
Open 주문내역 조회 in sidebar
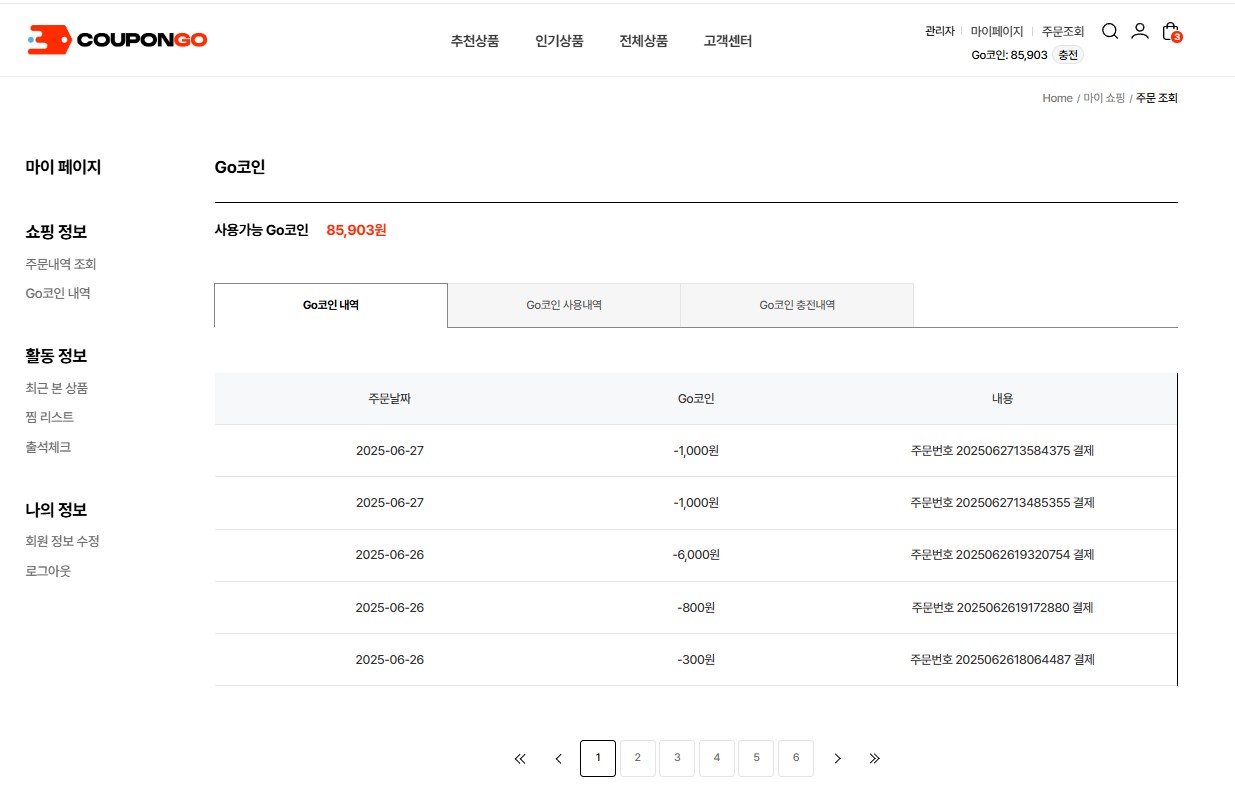(61, 264)
